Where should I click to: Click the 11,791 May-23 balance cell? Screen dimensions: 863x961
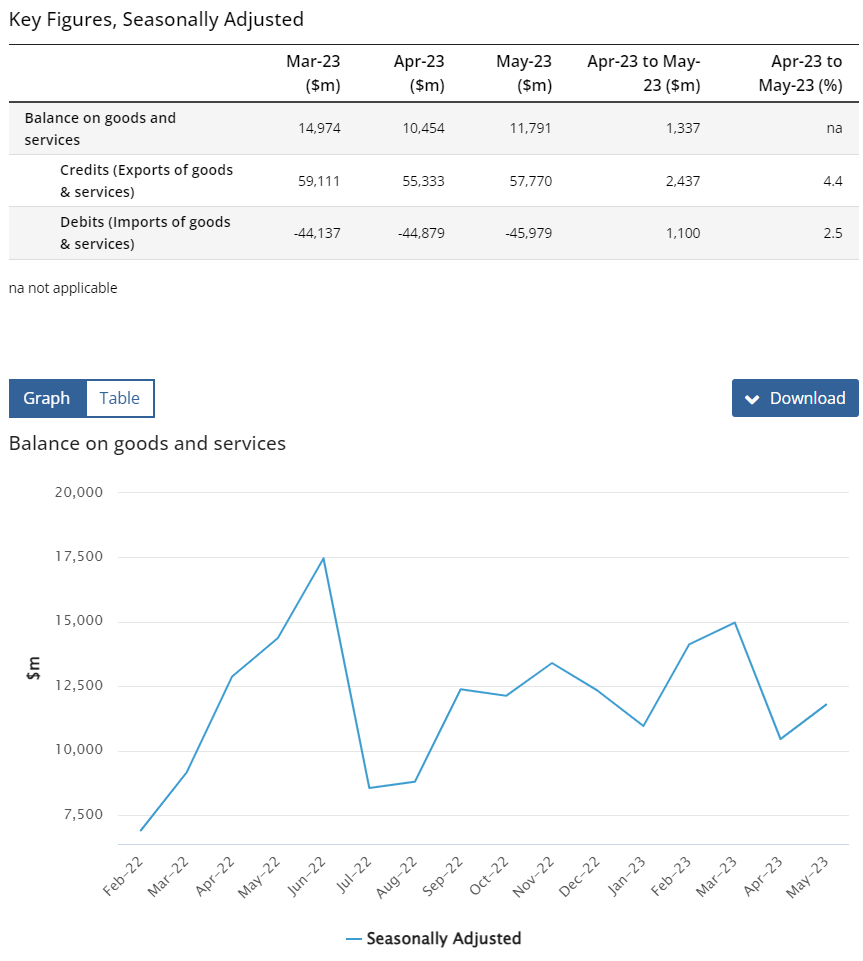pyautogui.click(x=531, y=128)
